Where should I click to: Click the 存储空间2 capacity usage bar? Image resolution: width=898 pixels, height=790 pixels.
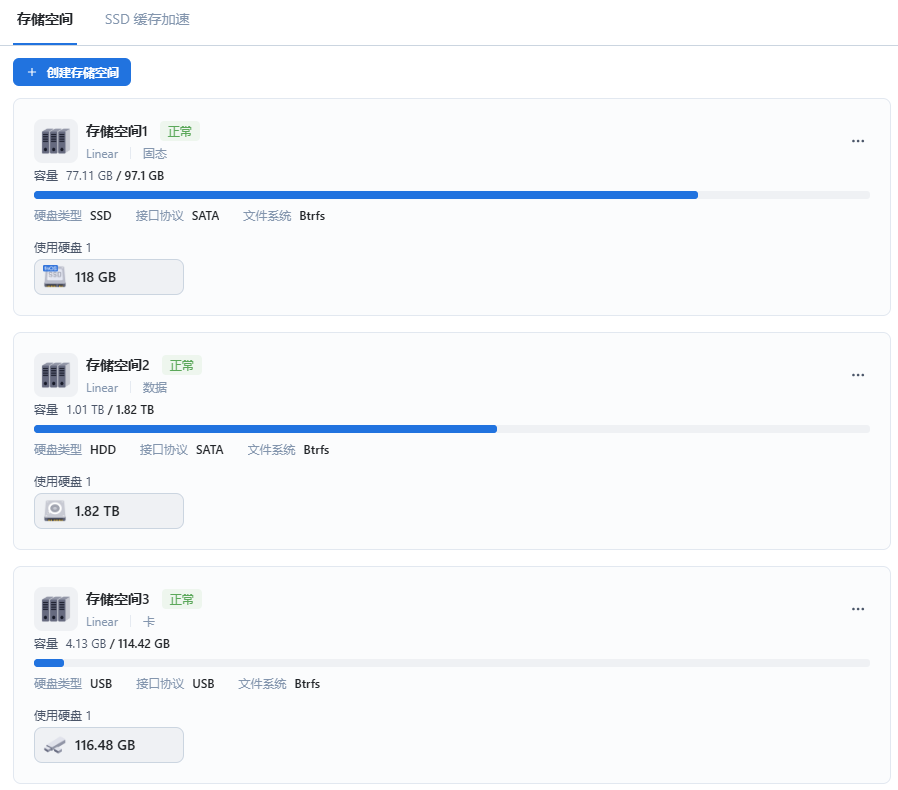click(451, 429)
